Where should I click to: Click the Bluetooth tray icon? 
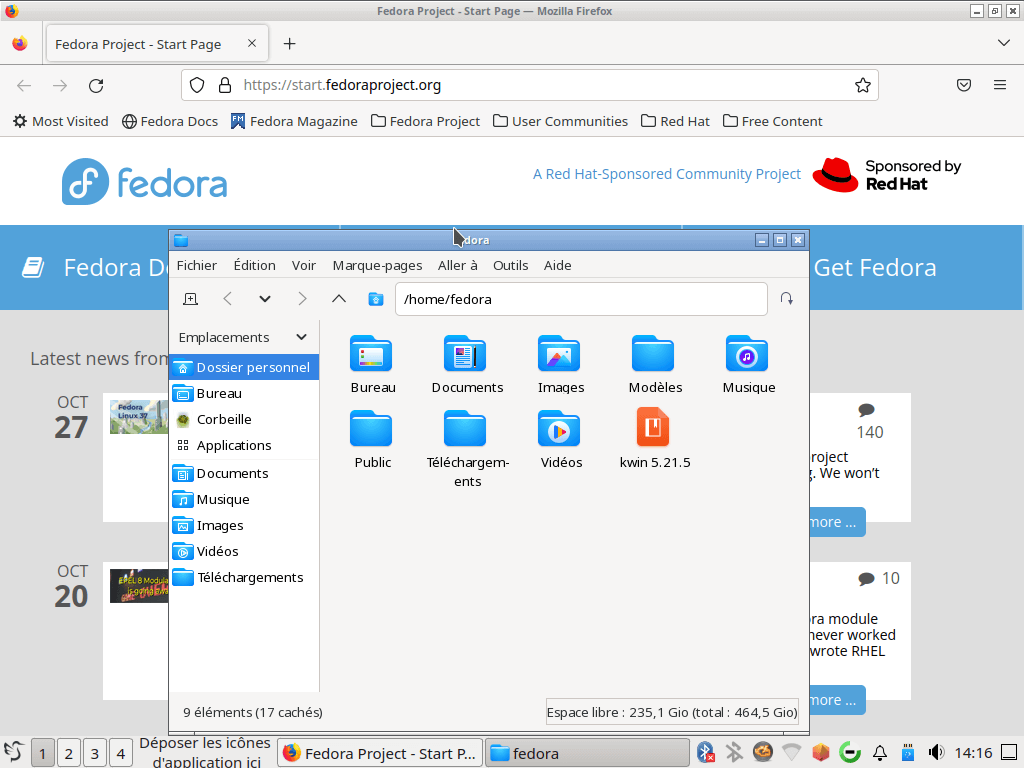point(705,752)
